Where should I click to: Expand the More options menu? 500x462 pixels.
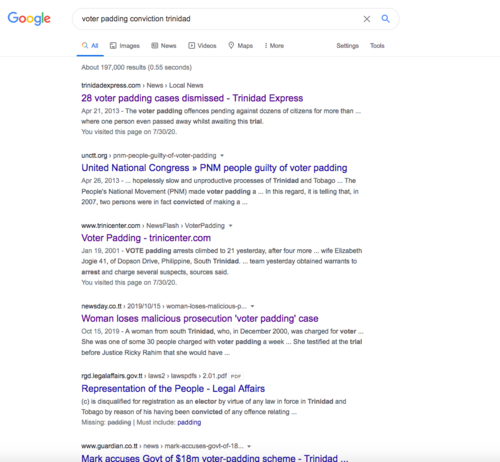point(274,46)
